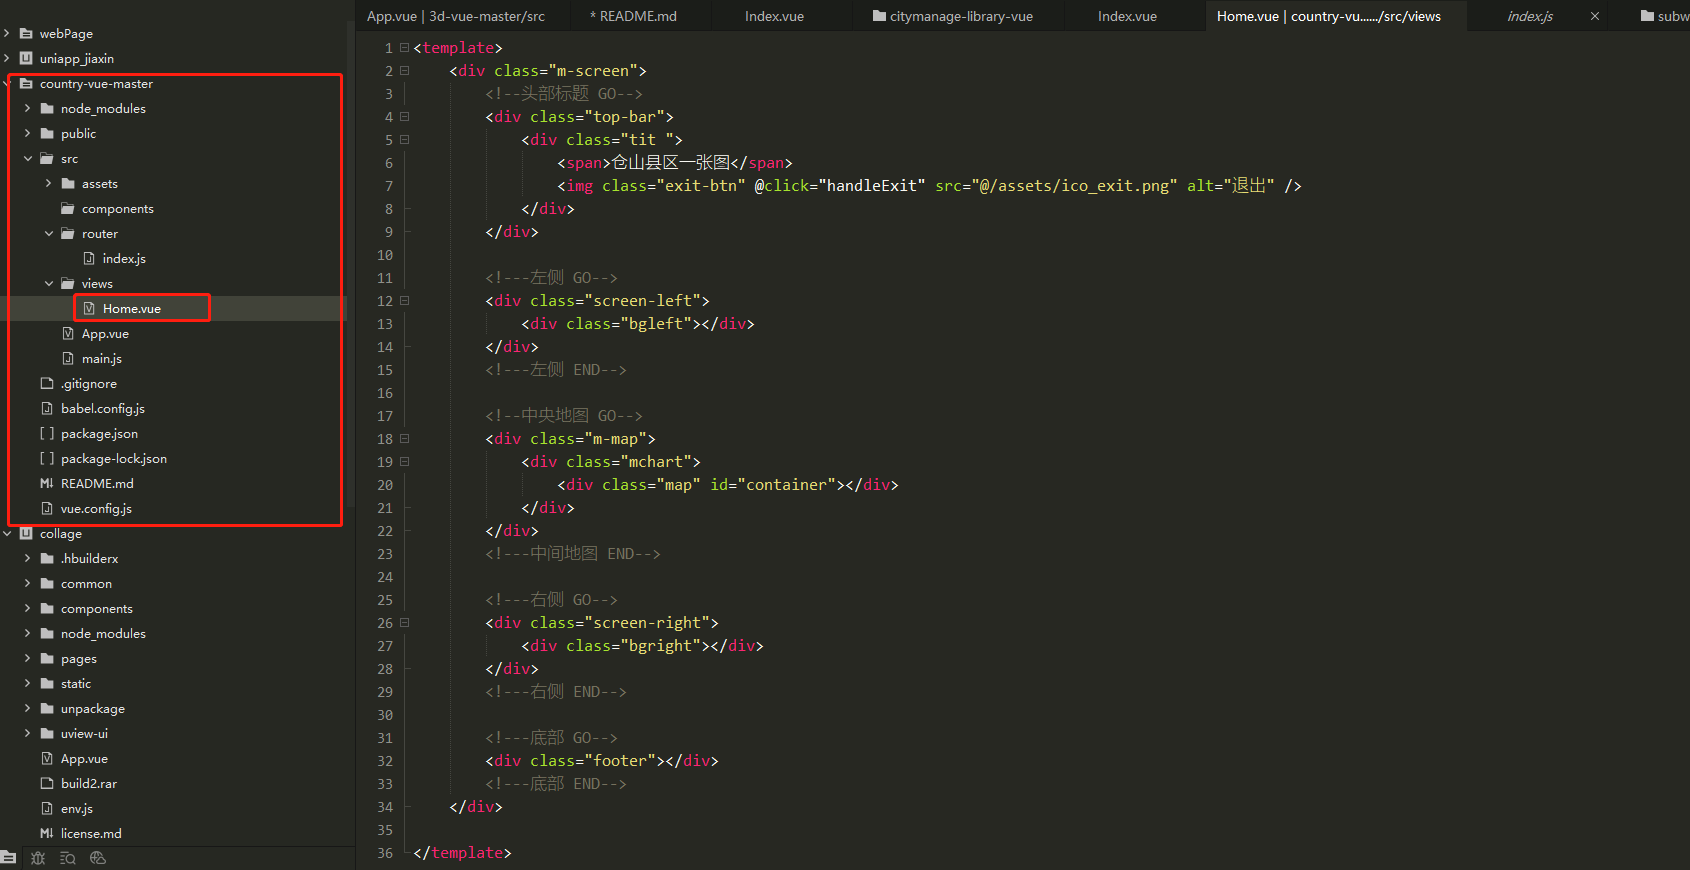This screenshot has height=870, width=1690.
Task: Fold screen-left div at line 12
Action: pyautogui.click(x=404, y=301)
